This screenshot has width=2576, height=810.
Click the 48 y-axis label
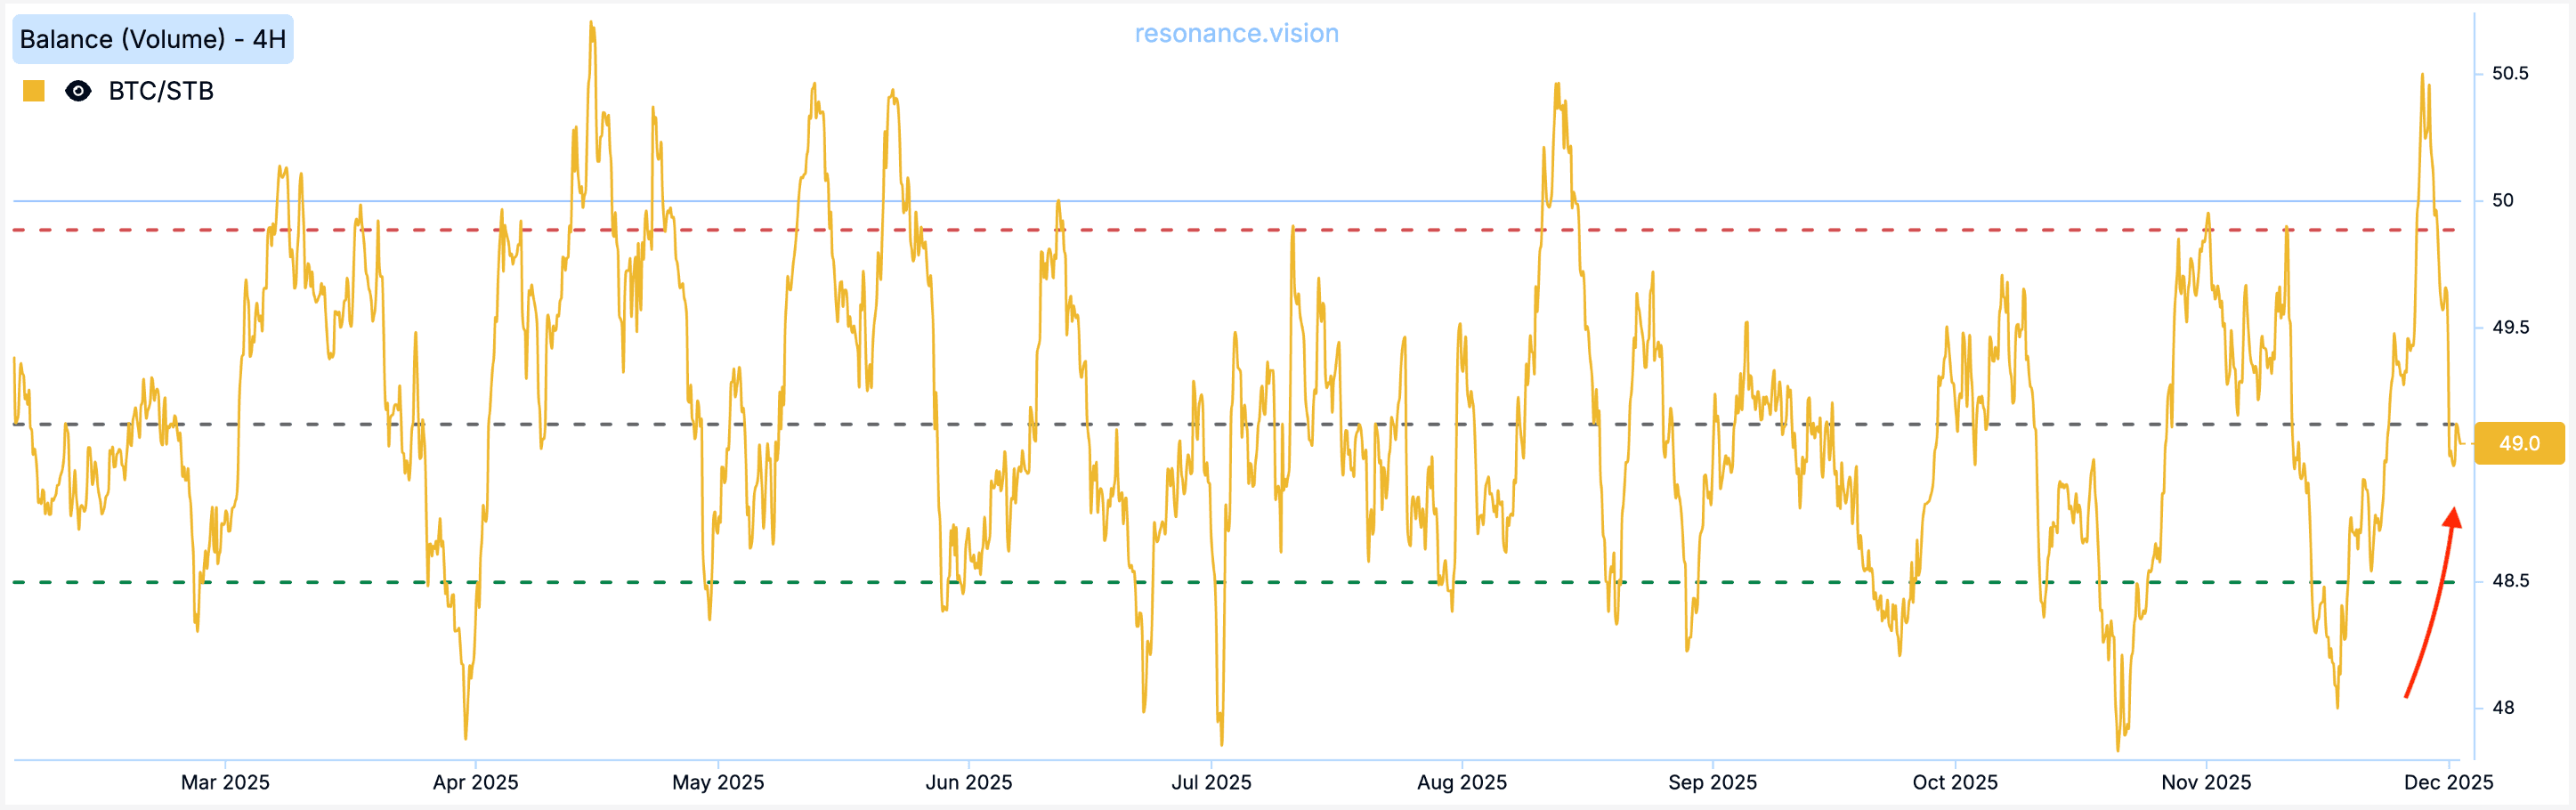click(2502, 708)
